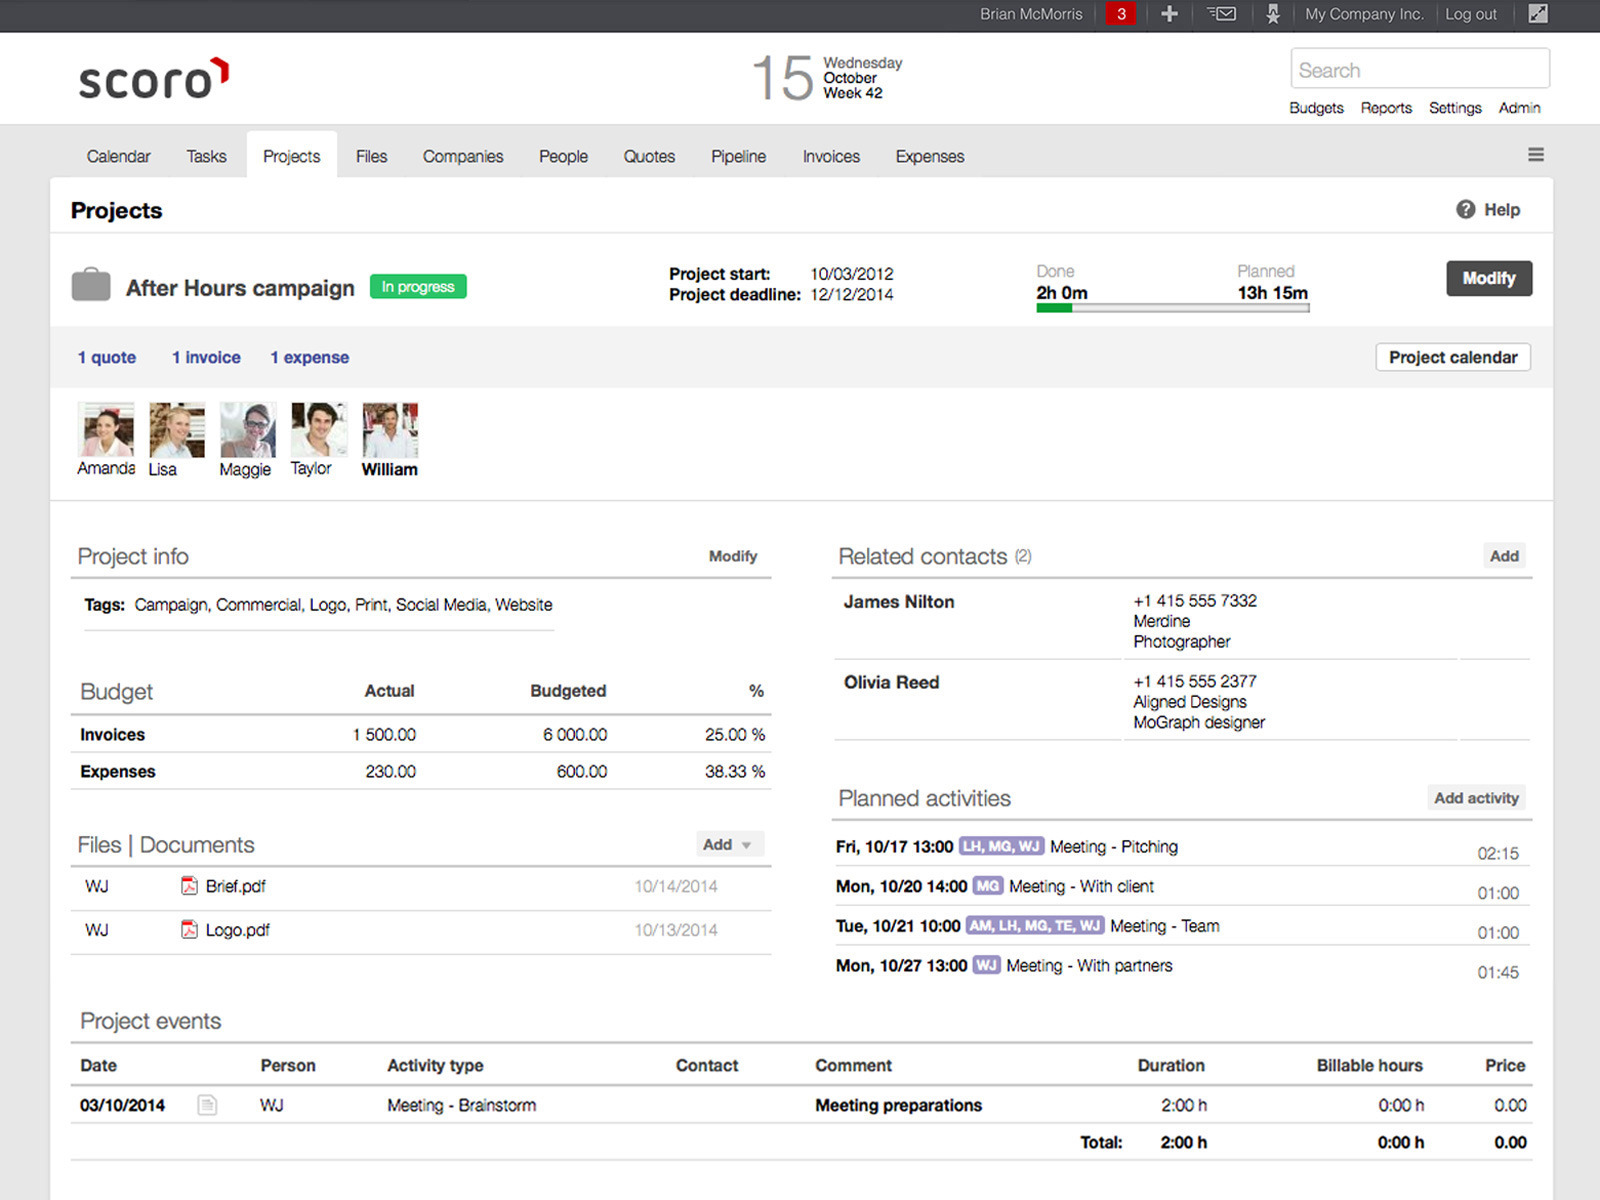Open Lisa's profile photo
This screenshot has width=1600, height=1200.
[x=177, y=430]
